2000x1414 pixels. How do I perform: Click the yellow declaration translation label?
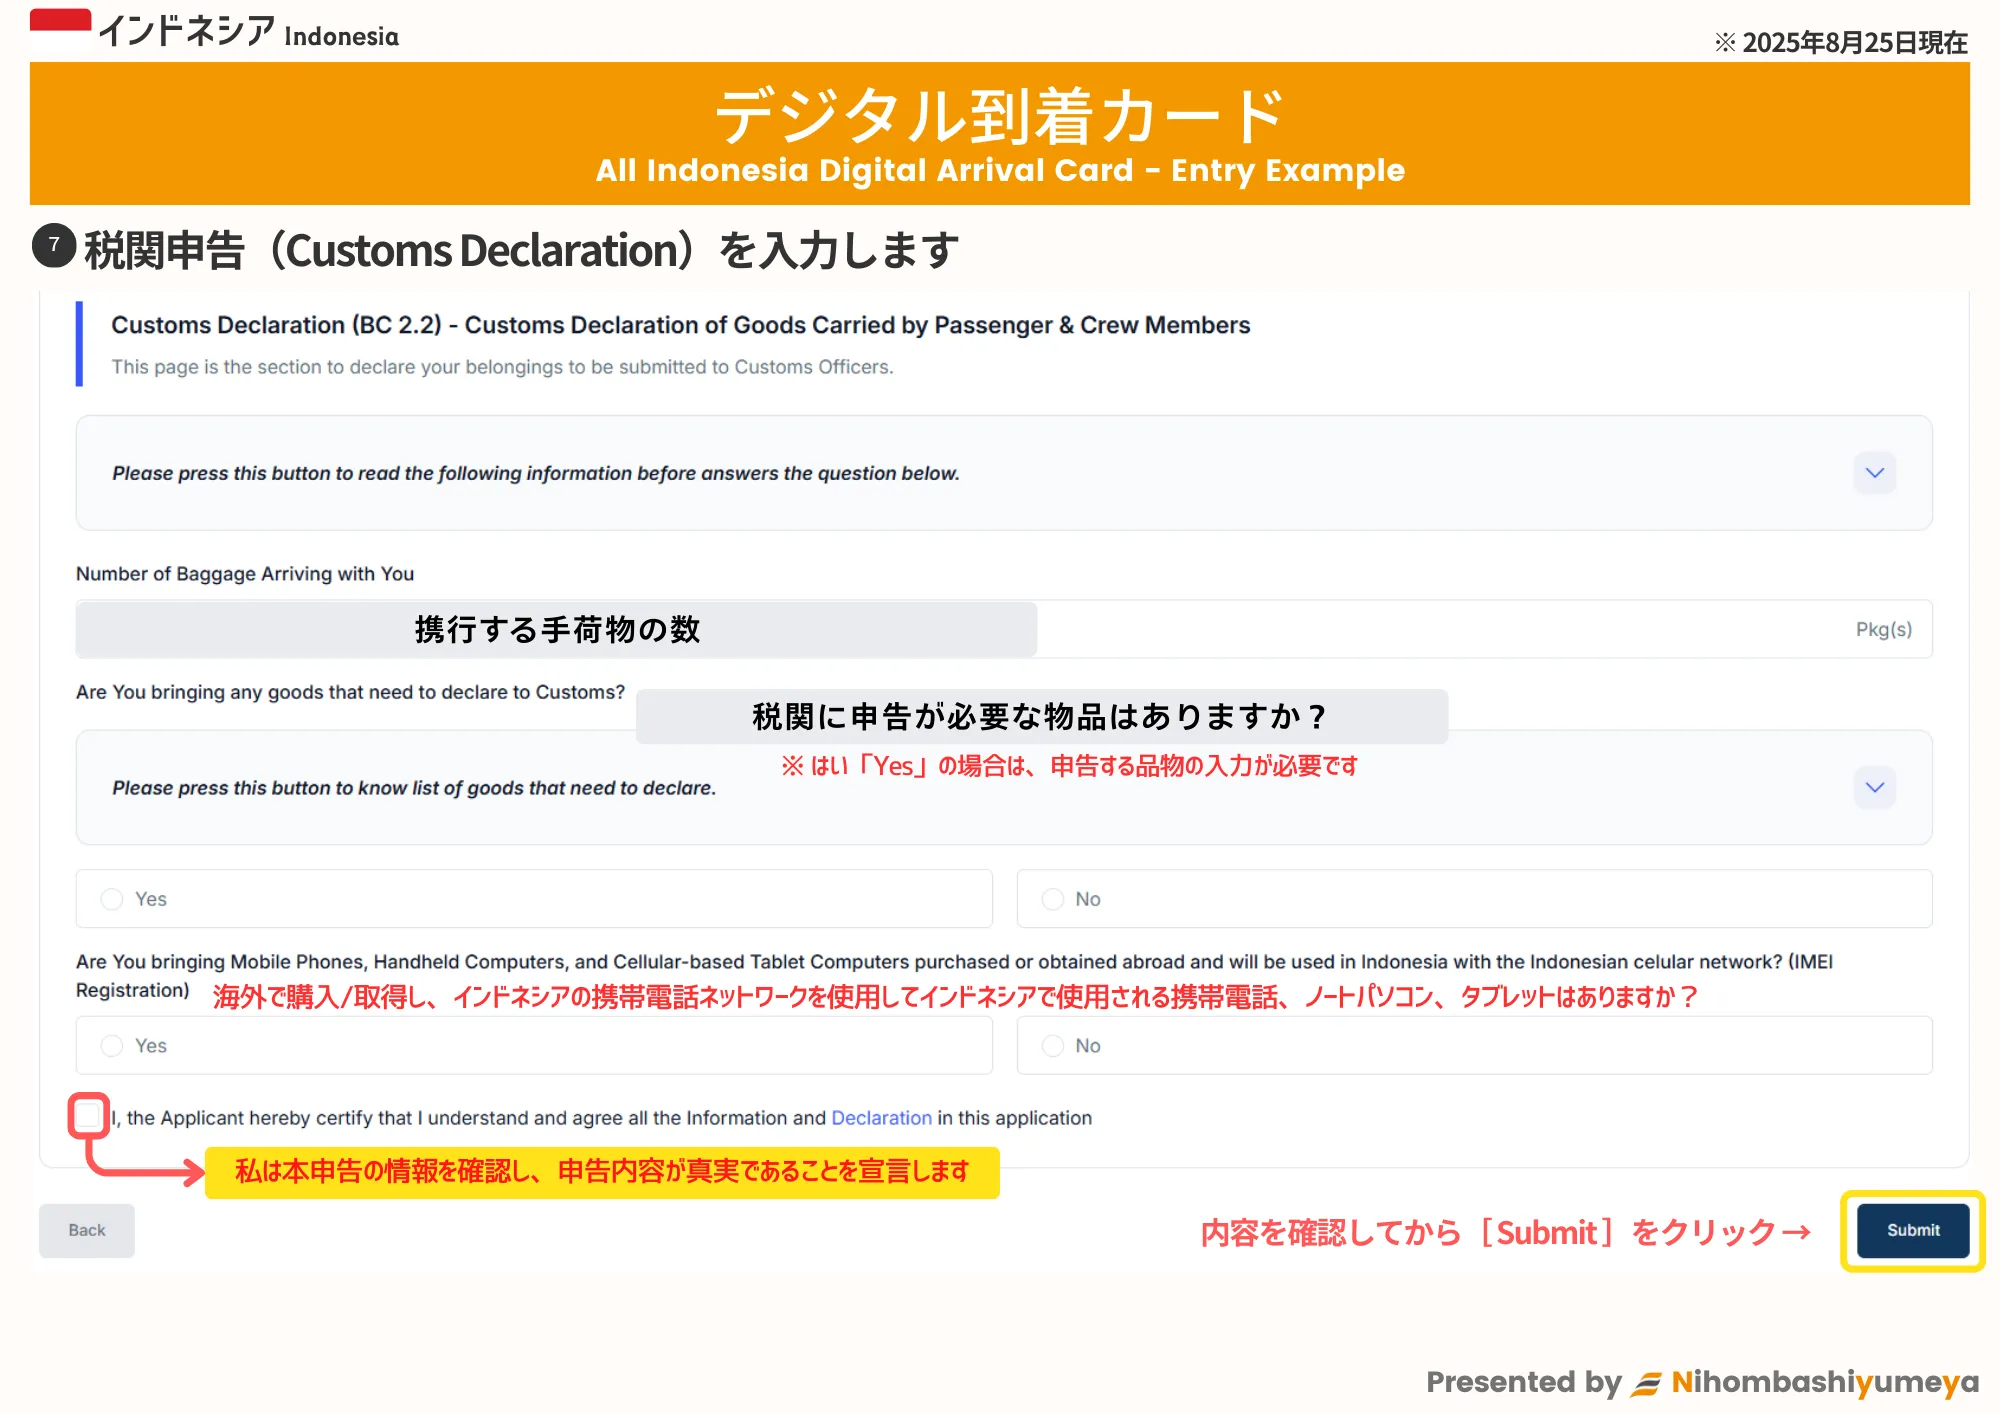pos(602,1172)
